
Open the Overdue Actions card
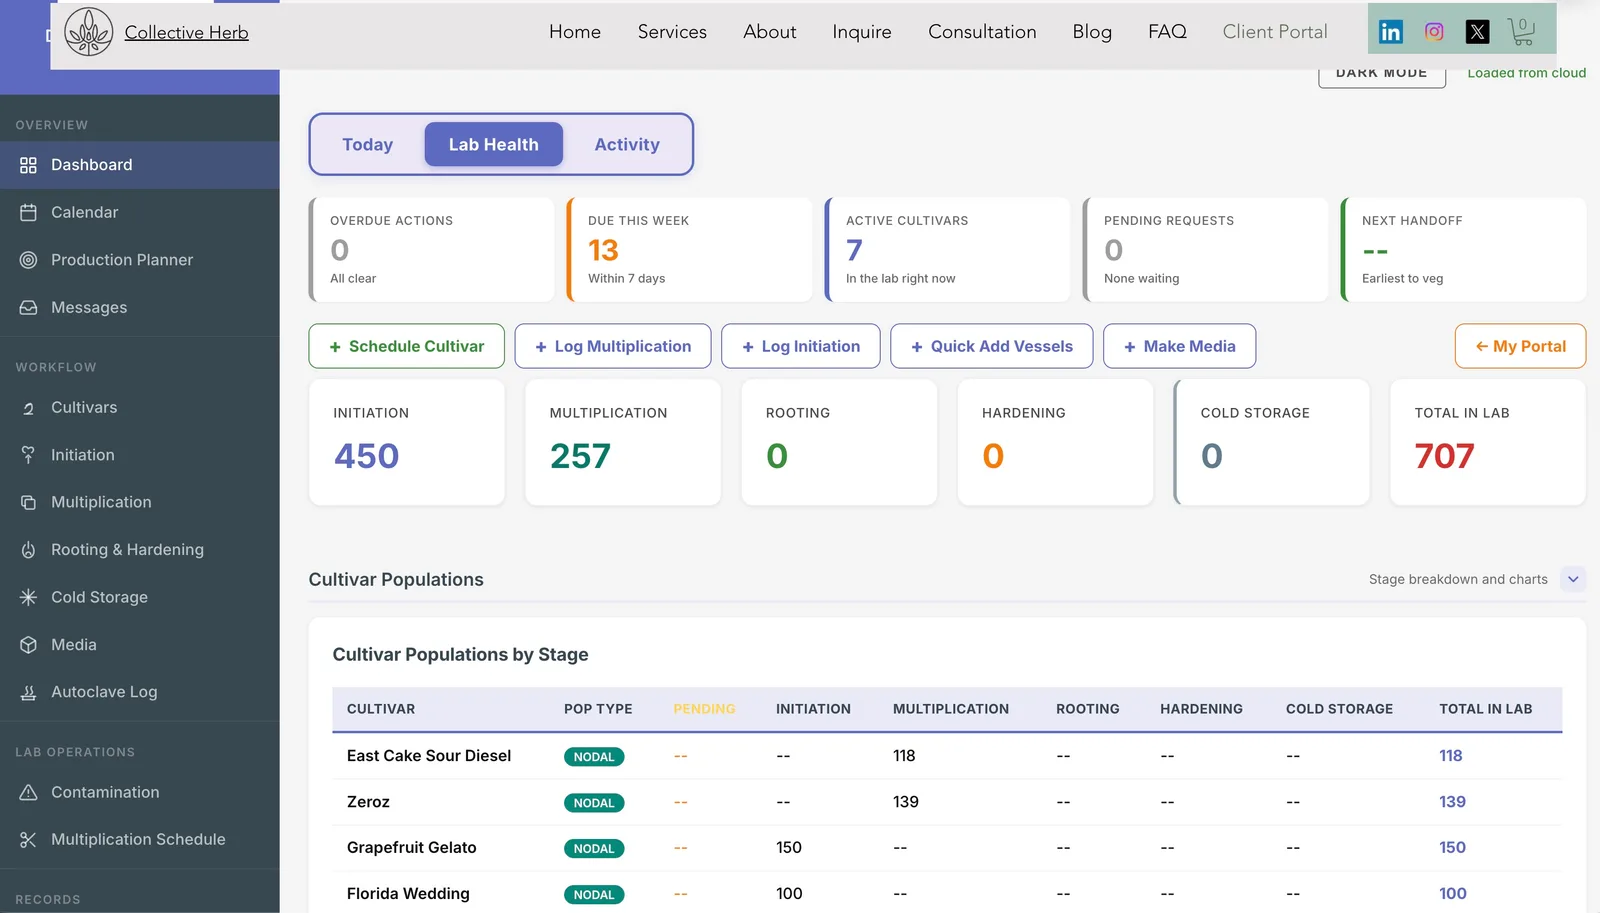pyautogui.click(x=432, y=249)
